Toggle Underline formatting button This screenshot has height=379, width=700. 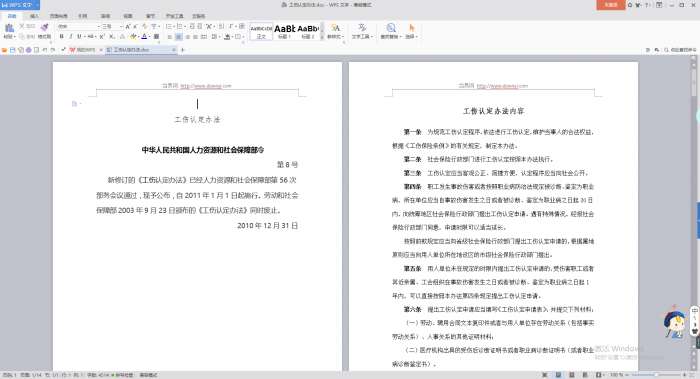(x=79, y=37)
